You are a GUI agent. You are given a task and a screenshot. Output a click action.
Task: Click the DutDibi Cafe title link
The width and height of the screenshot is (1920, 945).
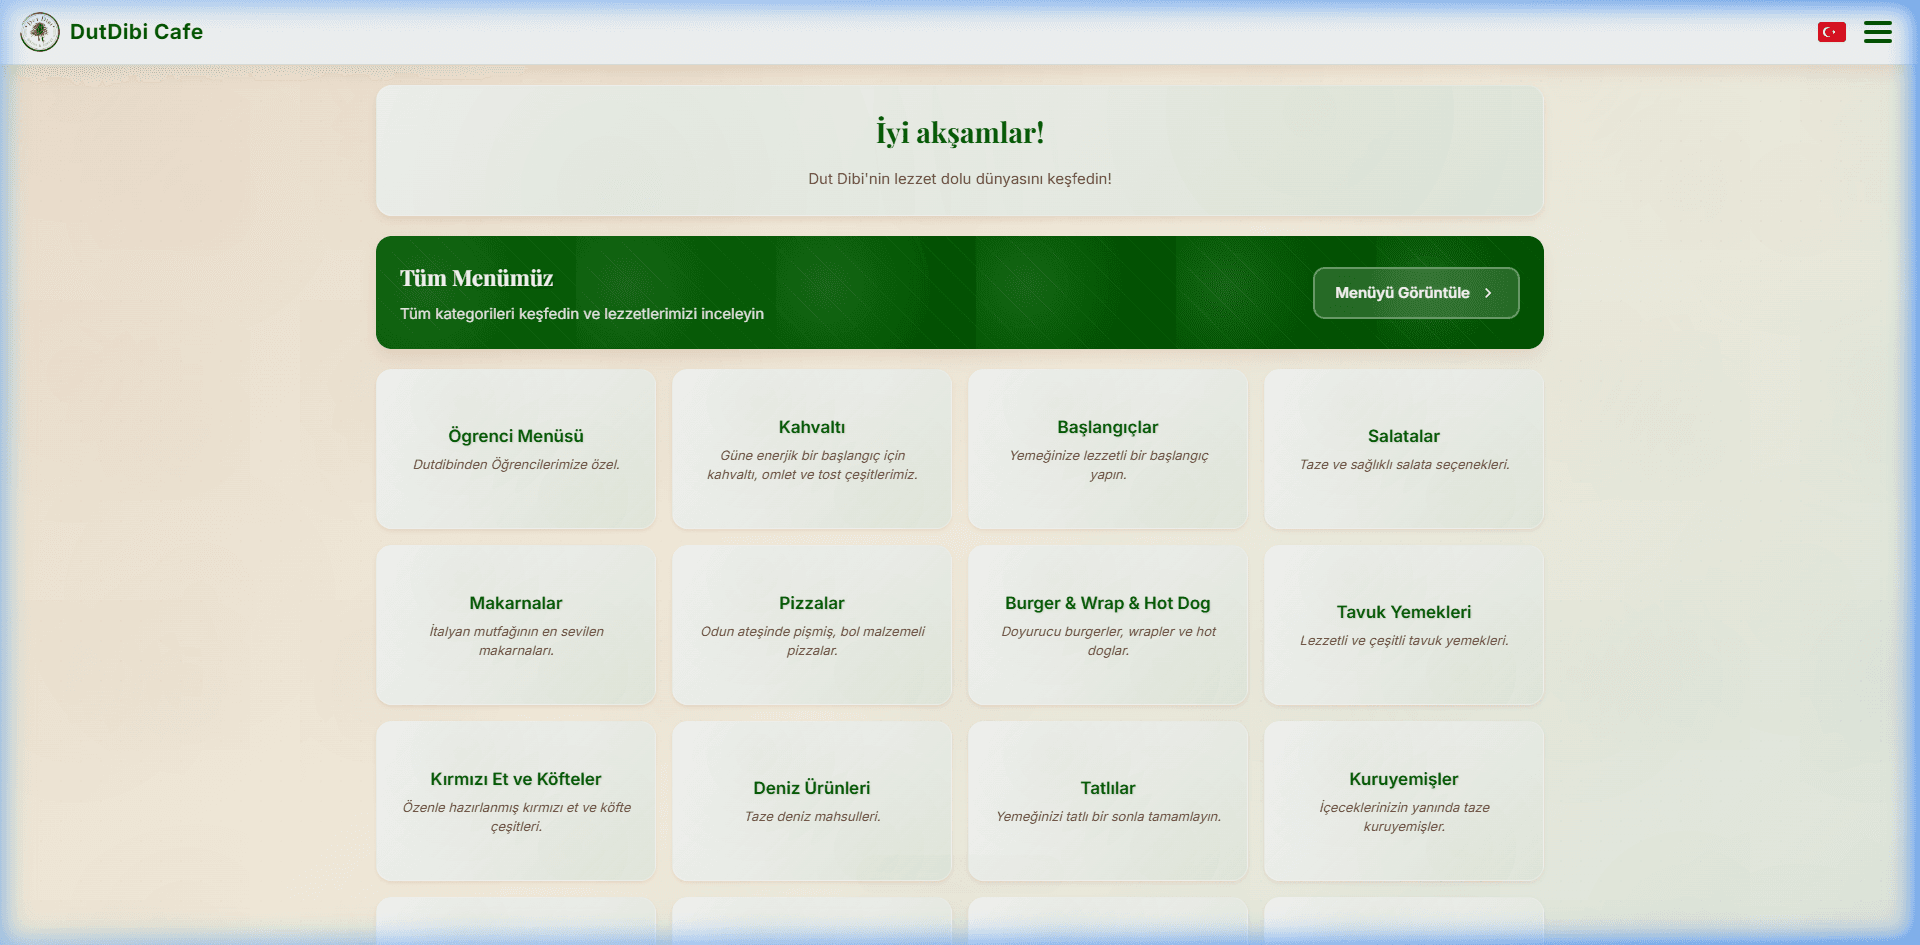point(136,32)
